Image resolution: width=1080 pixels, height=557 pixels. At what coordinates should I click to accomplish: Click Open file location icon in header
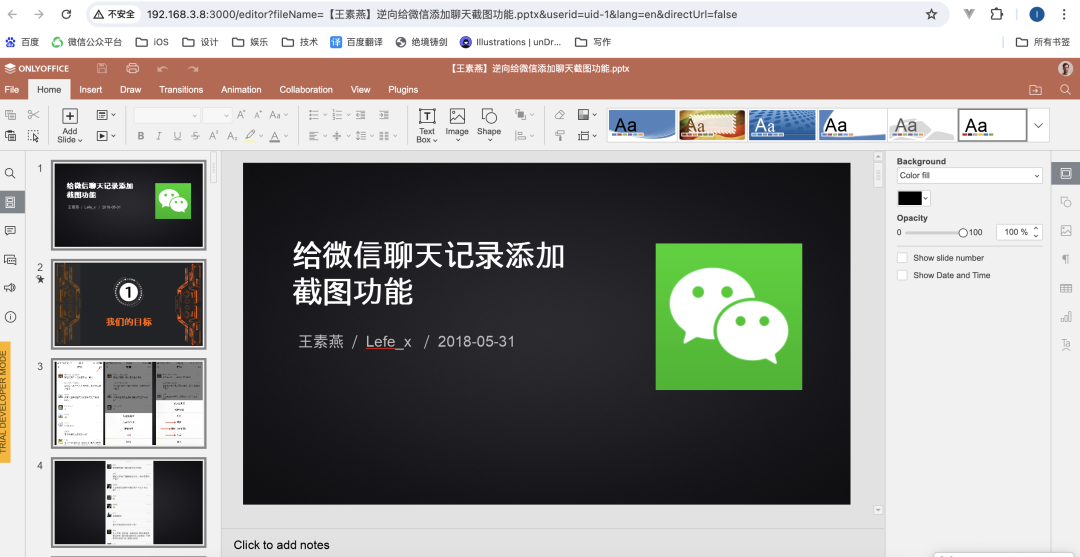1035,90
